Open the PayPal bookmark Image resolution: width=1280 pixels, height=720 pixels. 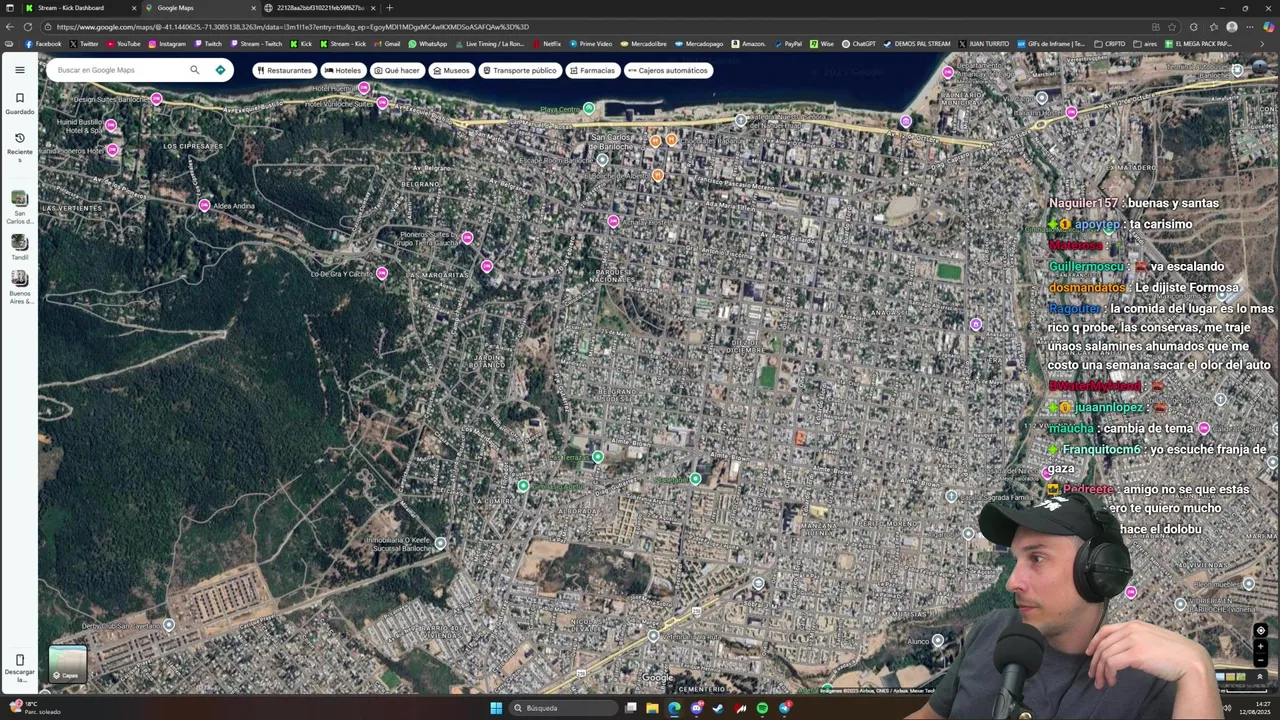click(787, 44)
